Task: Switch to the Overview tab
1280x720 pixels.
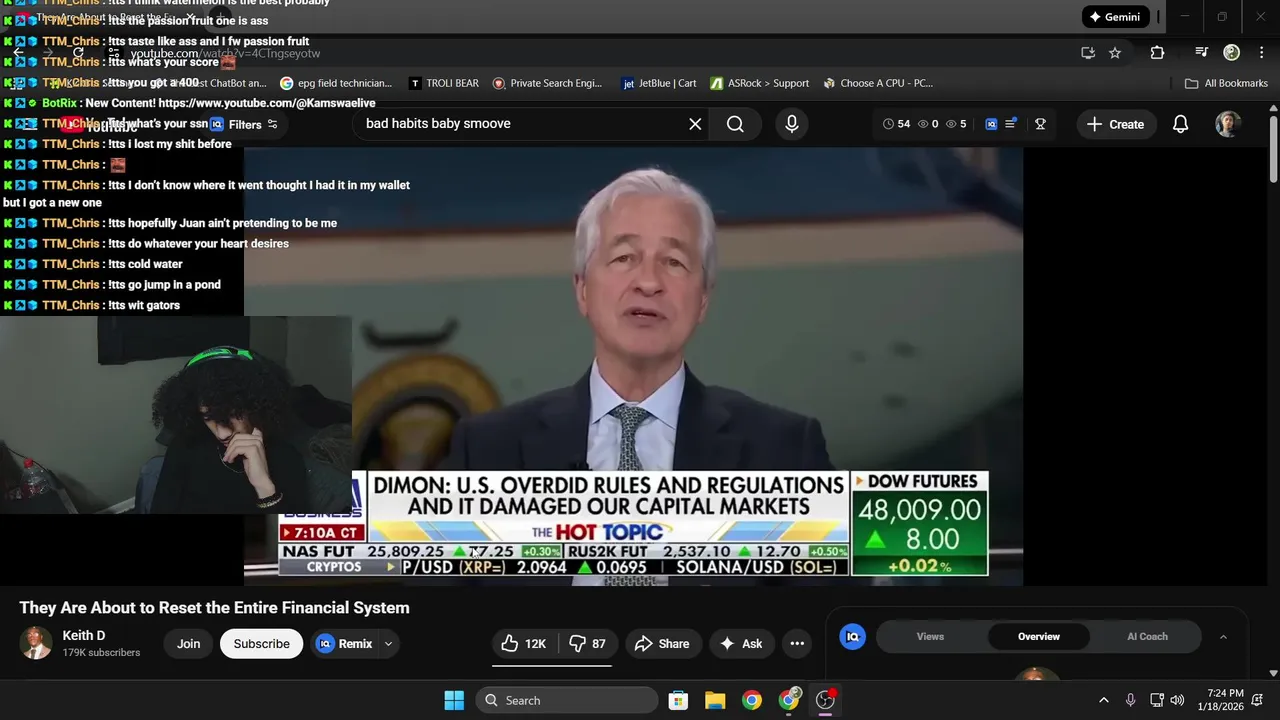Action: pyautogui.click(x=1039, y=636)
